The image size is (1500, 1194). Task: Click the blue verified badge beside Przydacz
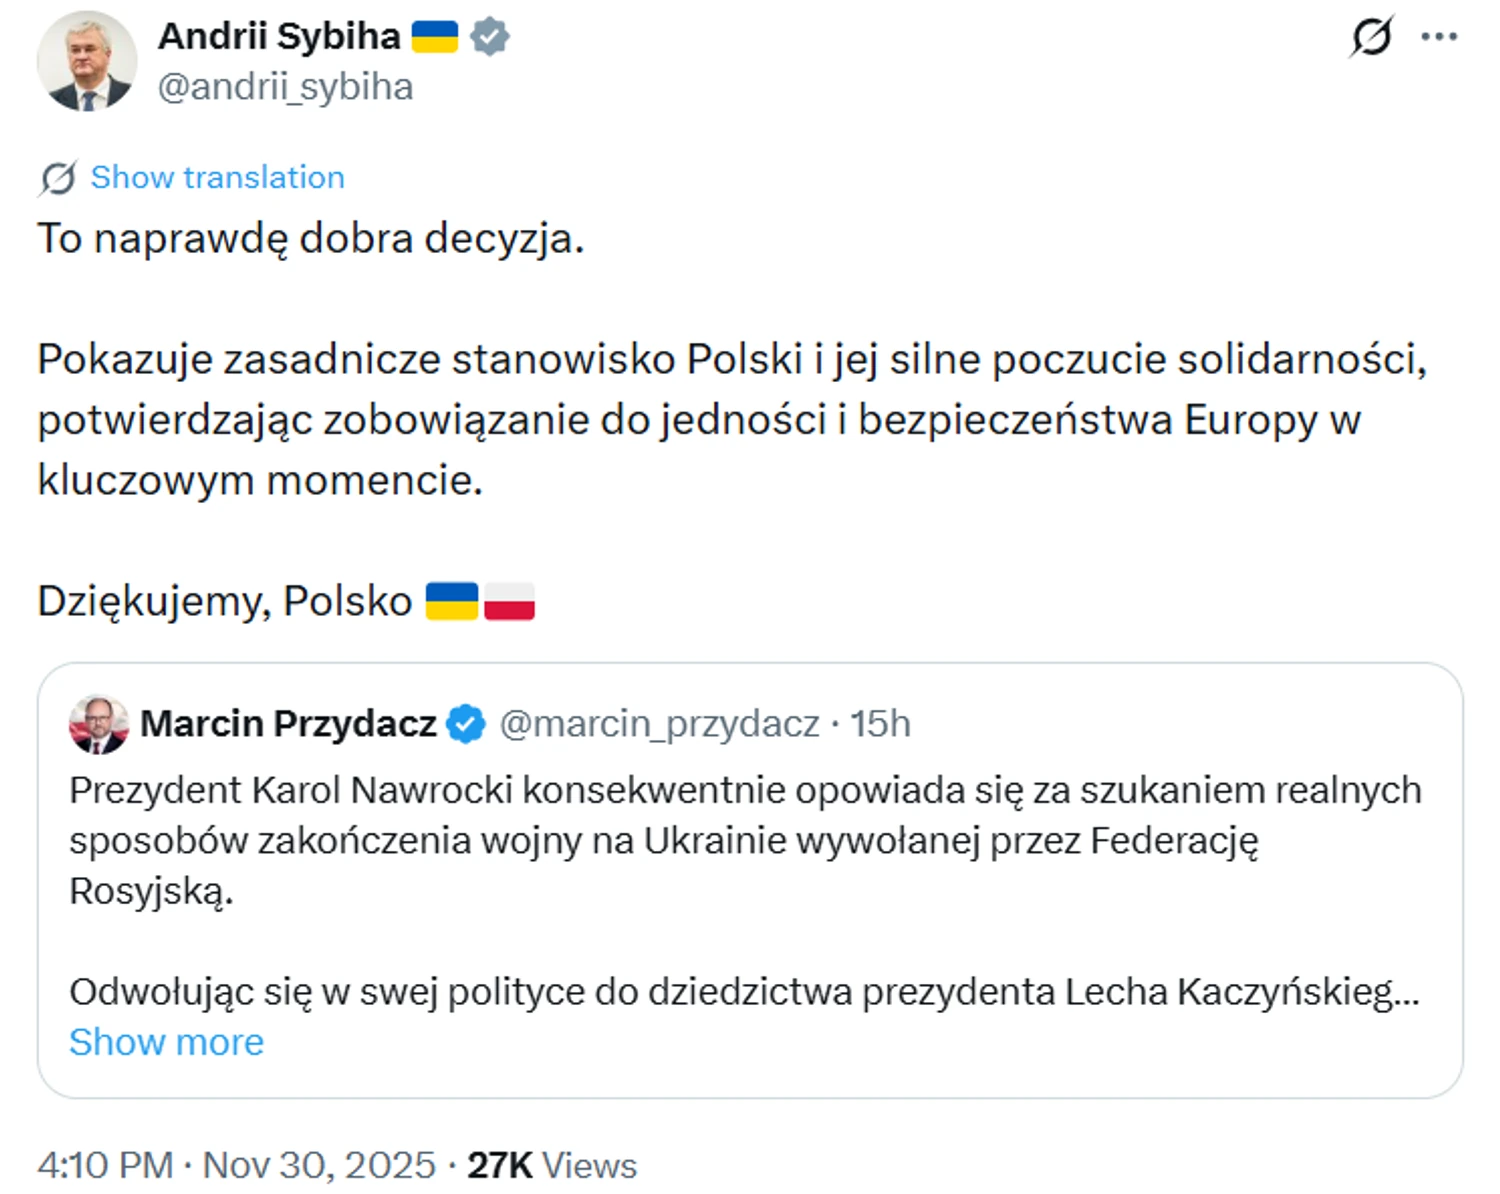466,724
